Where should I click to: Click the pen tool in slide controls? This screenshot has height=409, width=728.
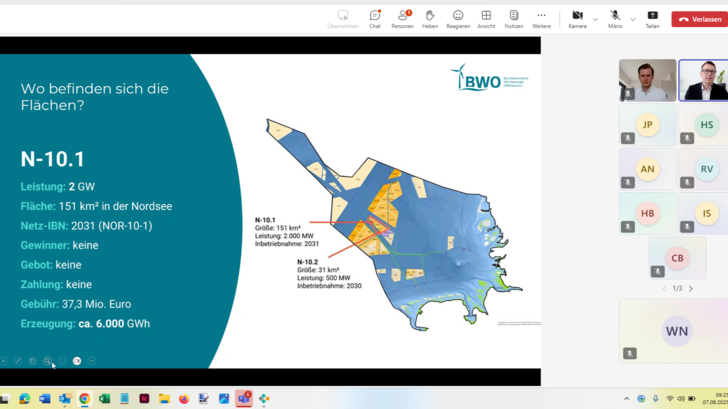[18, 361]
